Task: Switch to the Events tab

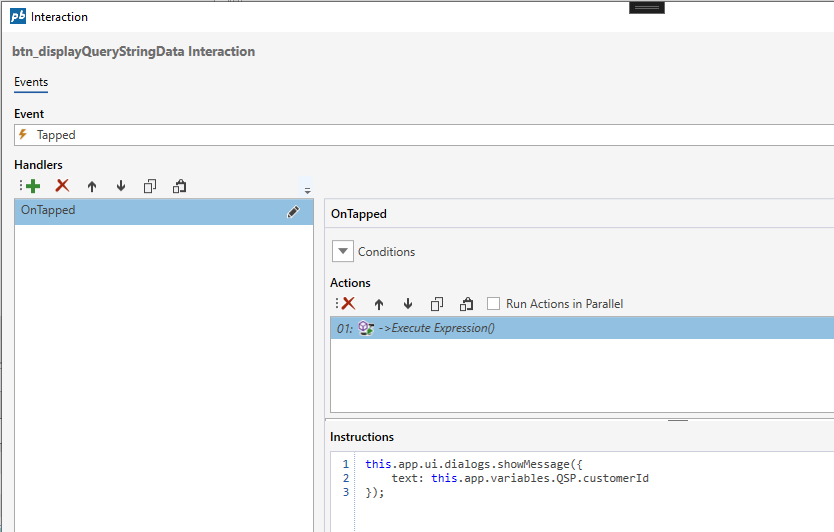Action: point(31,82)
